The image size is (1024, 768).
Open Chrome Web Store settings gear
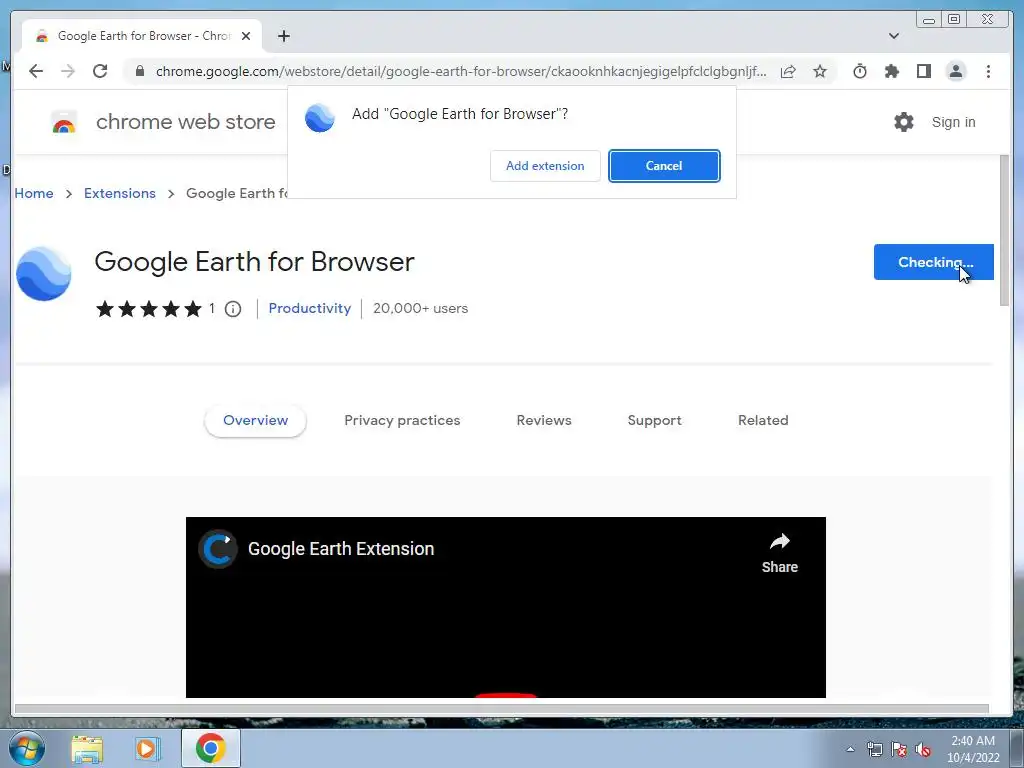[x=904, y=121]
